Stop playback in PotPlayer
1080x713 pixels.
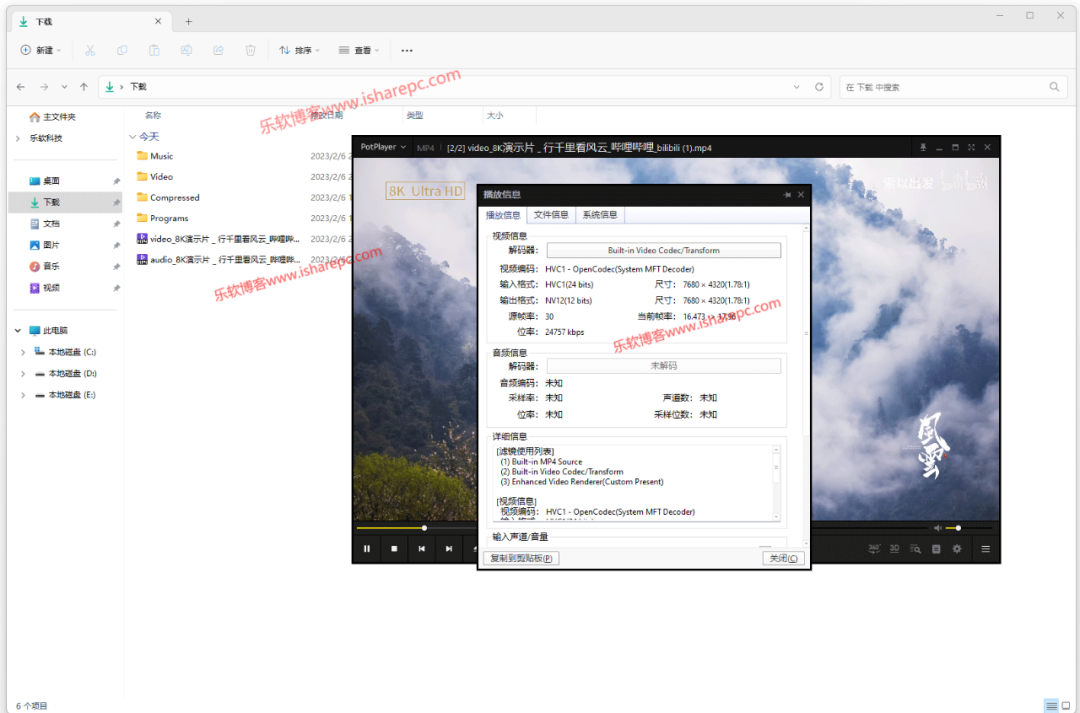[394, 549]
